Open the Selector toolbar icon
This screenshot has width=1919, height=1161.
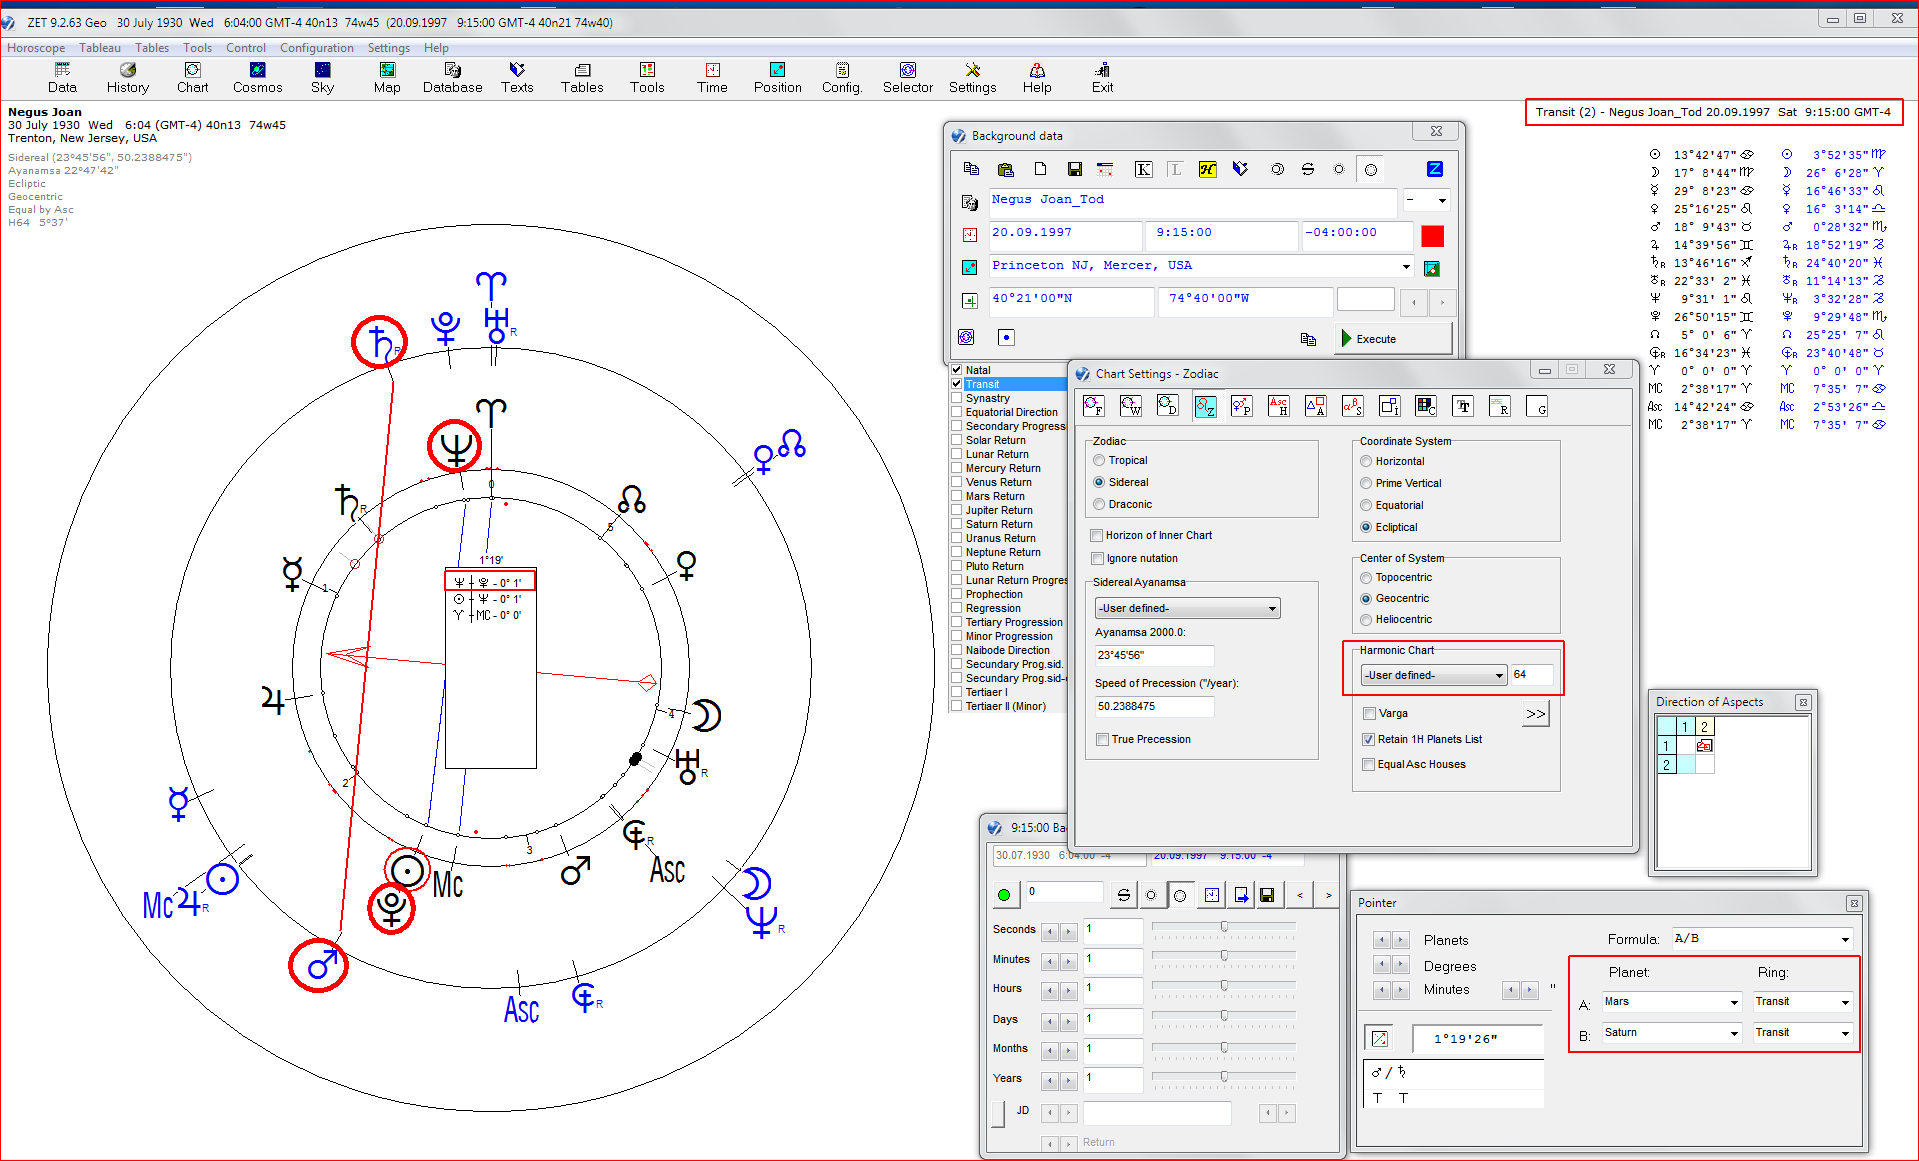point(908,78)
